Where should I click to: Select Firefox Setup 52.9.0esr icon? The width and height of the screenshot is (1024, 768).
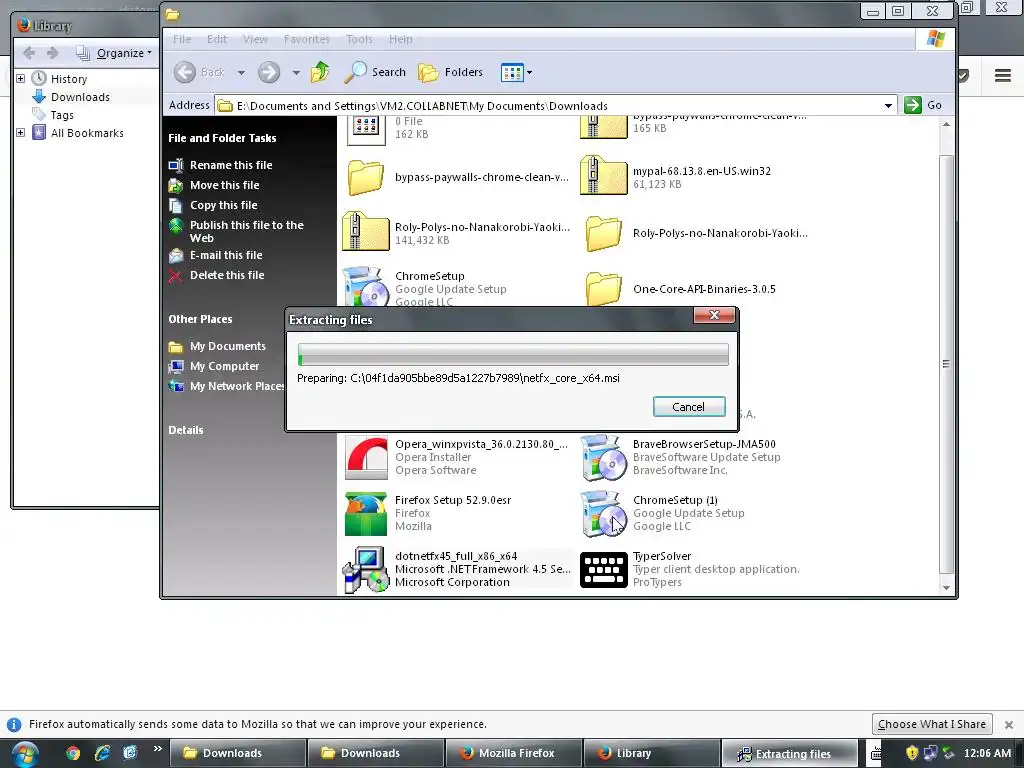[x=366, y=513]
